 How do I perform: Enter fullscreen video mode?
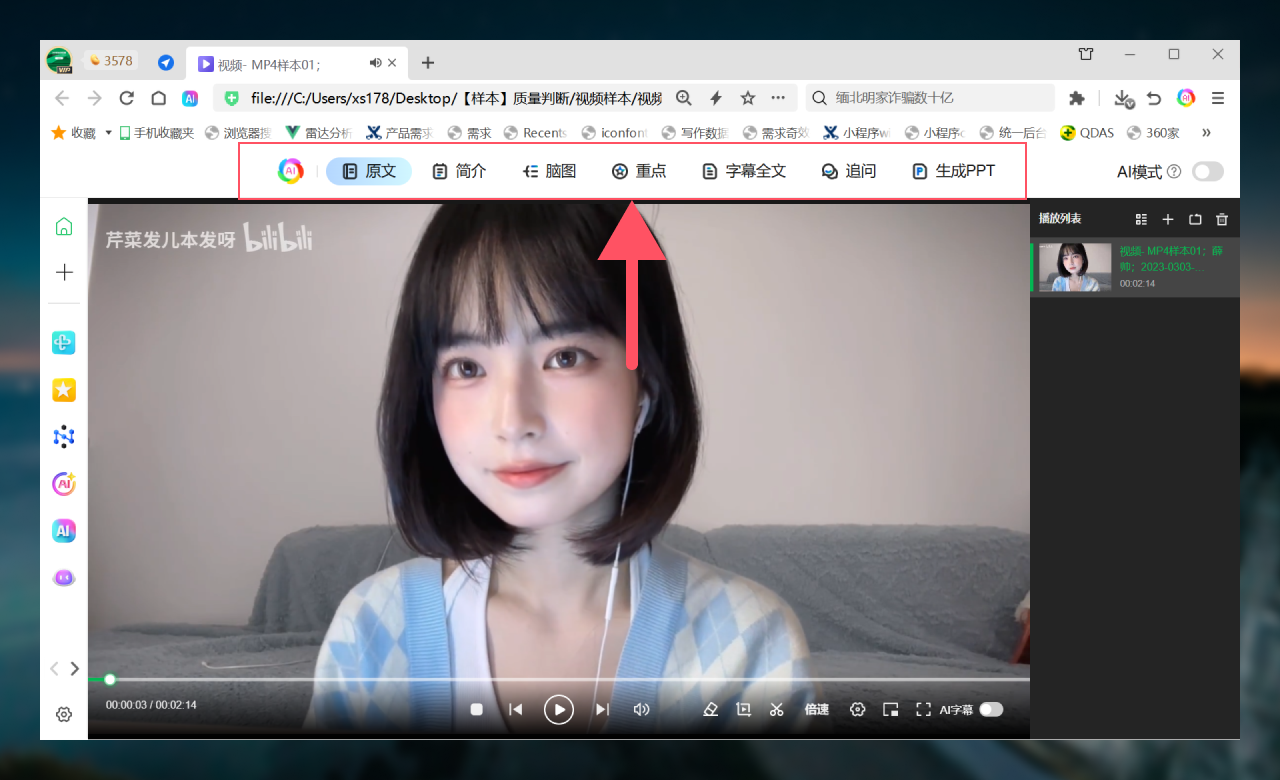pyautogui.click(x=923, y=709)
